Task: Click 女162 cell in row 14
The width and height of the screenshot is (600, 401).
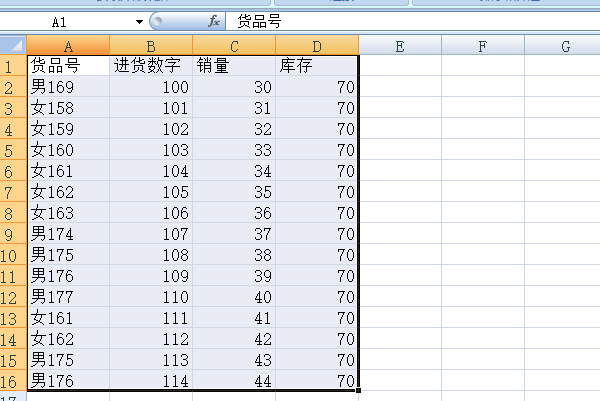Action: [68, 339]
